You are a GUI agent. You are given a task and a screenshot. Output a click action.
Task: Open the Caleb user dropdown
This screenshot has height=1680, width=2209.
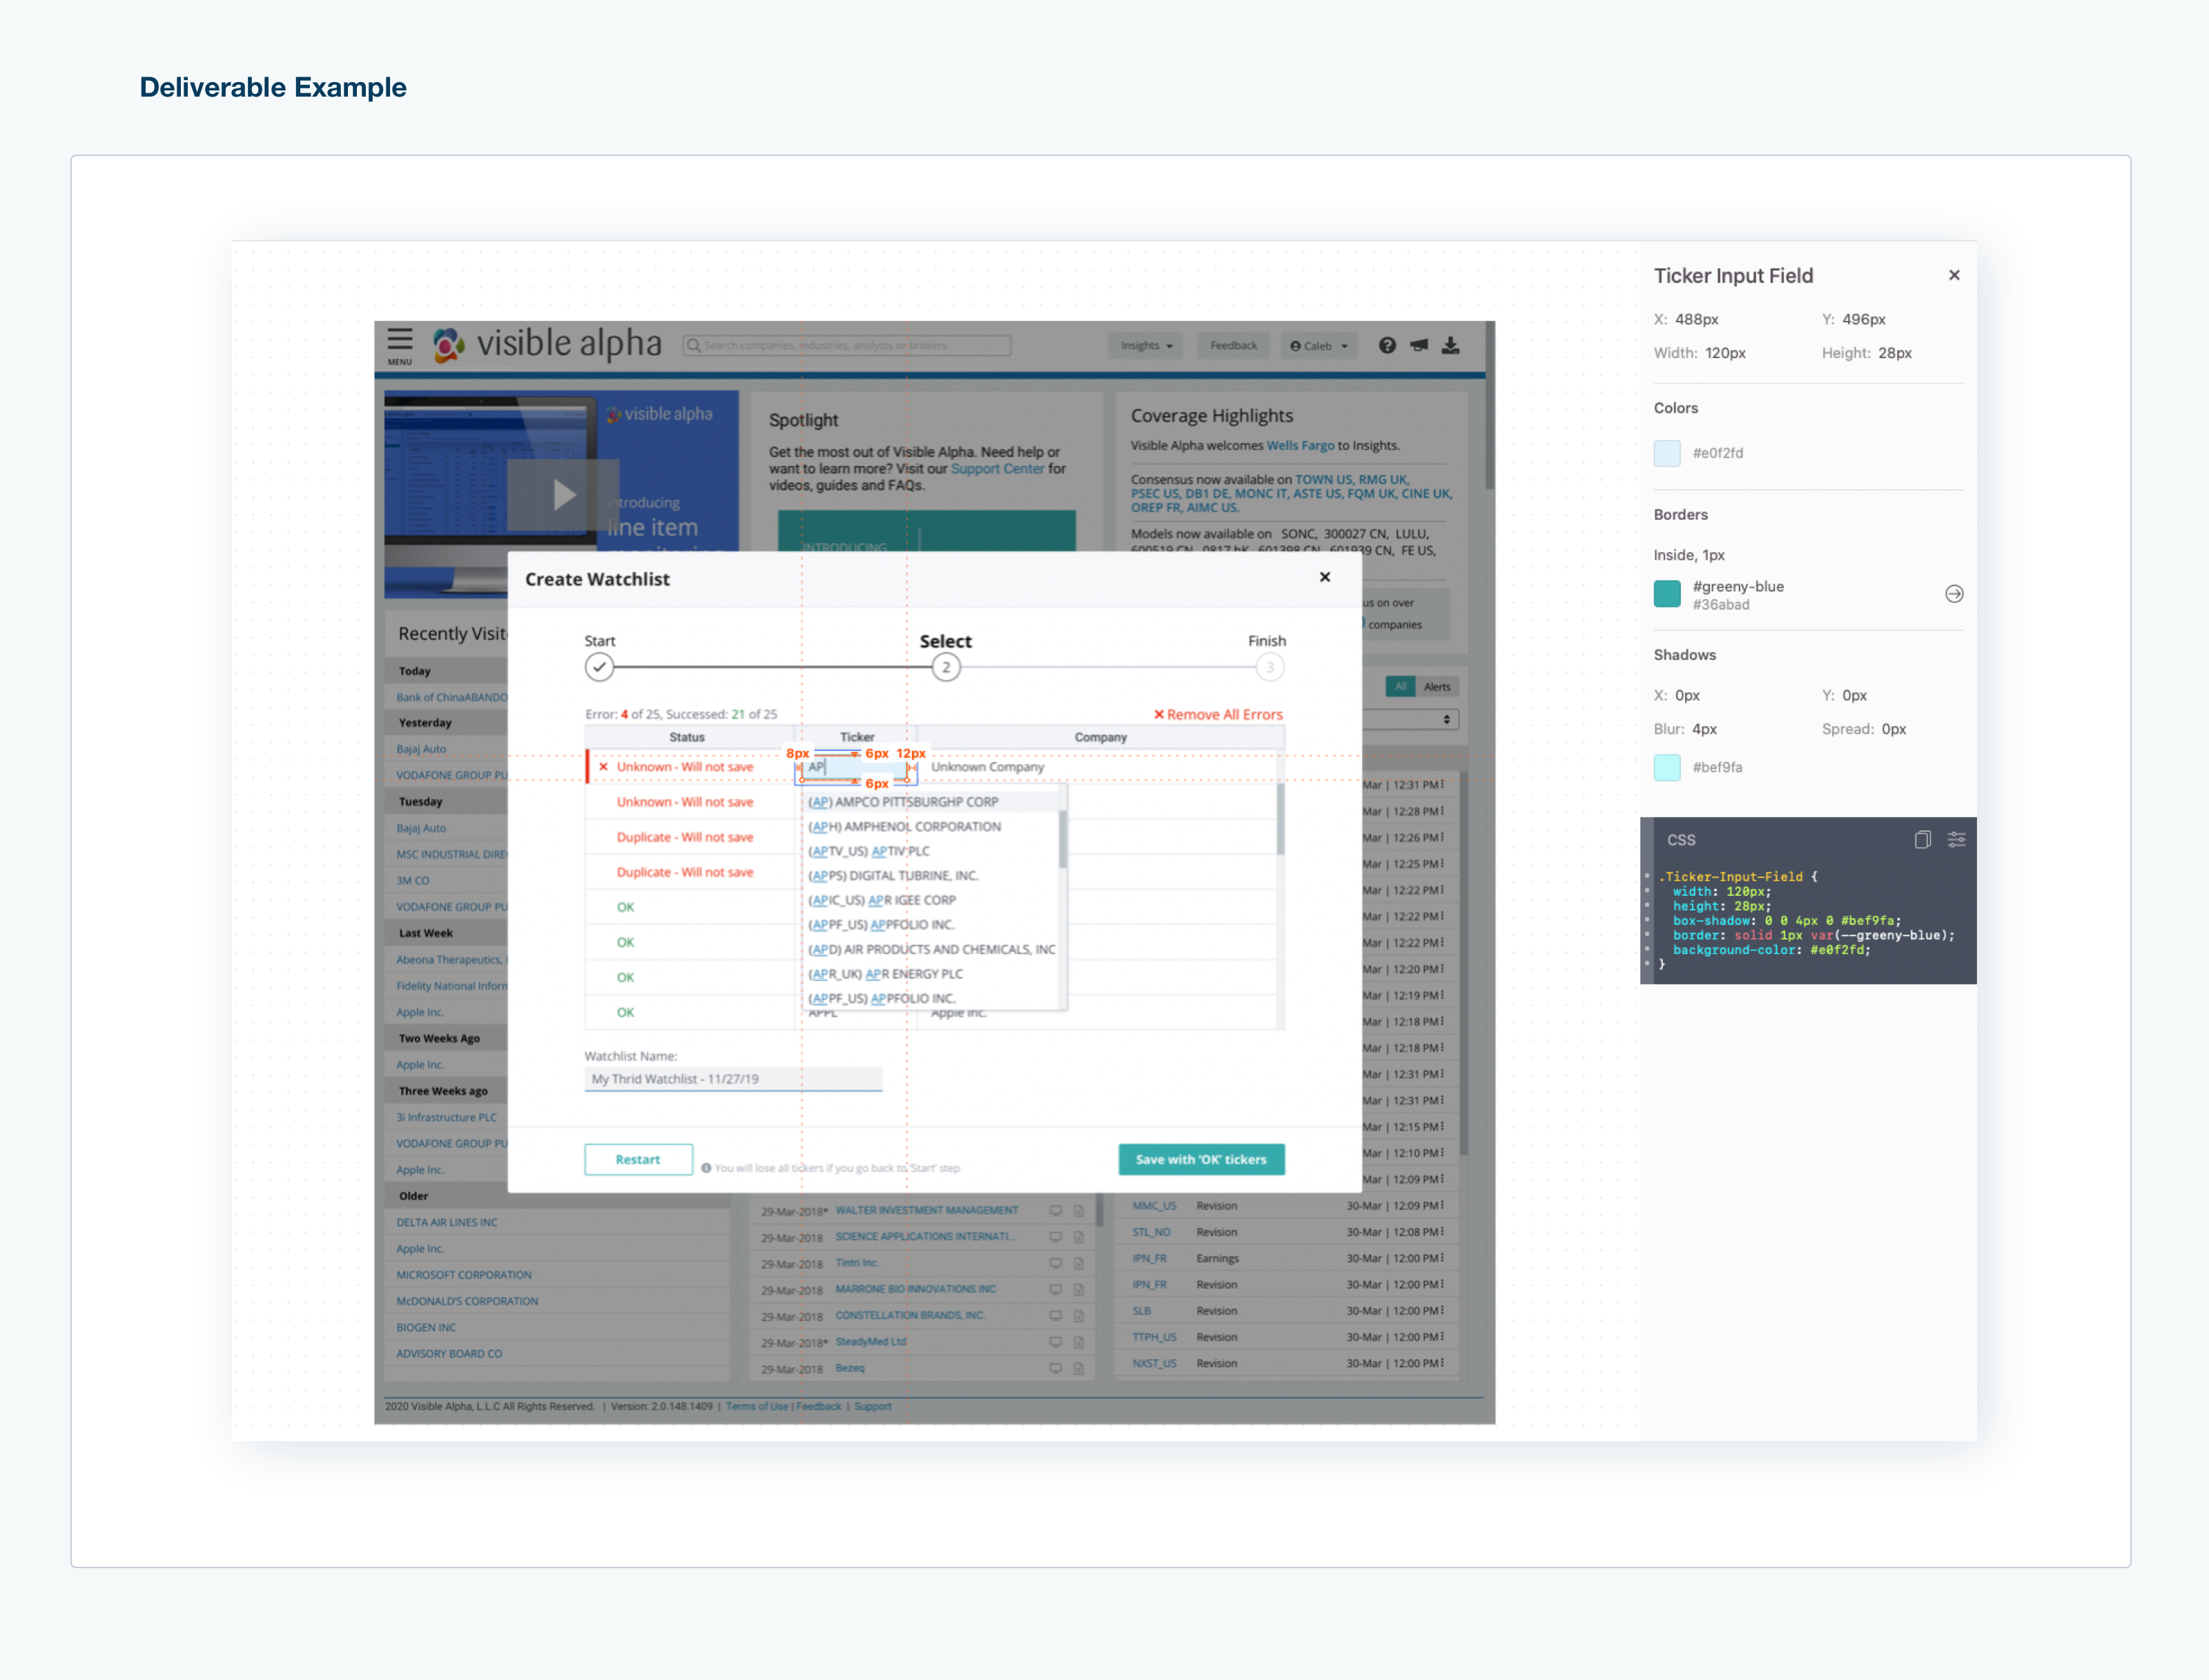(1318, 346)
